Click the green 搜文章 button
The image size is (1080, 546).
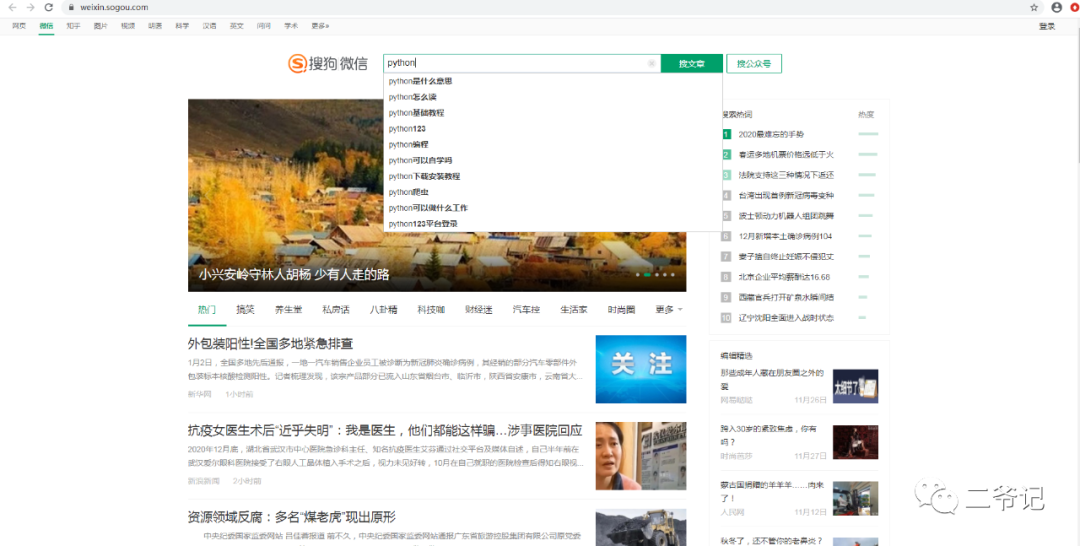(692, 63)
